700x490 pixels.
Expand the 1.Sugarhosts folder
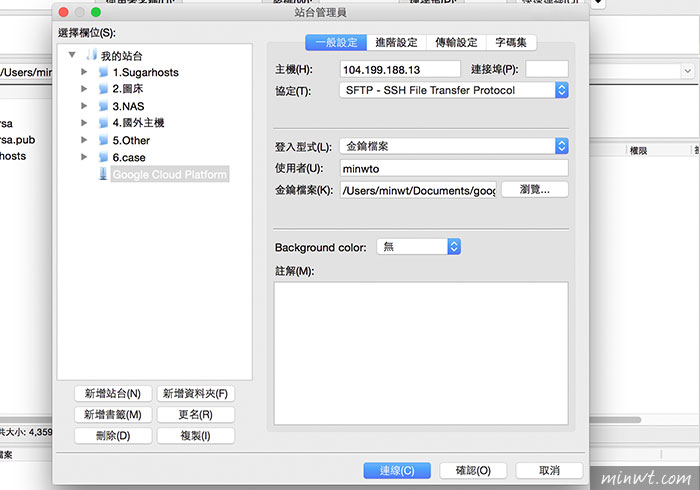point(83,71)
